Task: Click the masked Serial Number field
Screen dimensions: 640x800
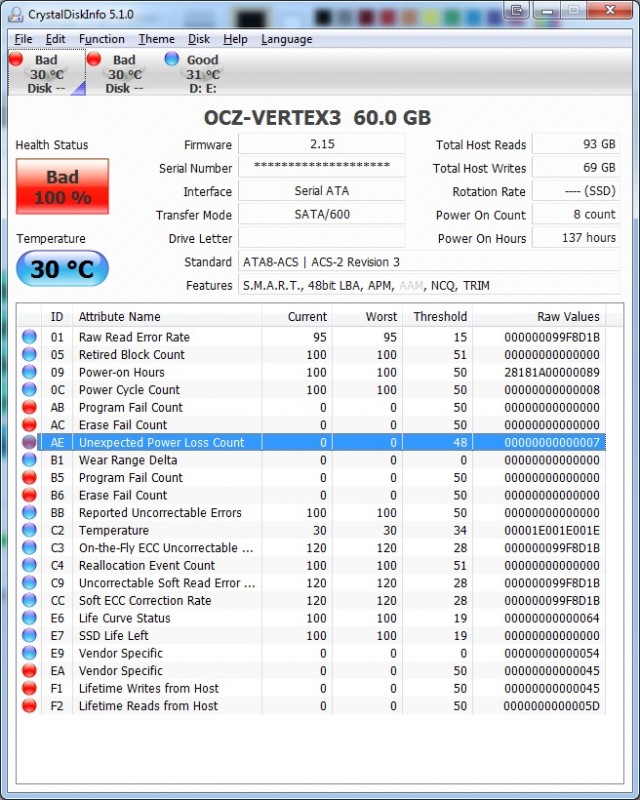Action: (x=322, y=167)
